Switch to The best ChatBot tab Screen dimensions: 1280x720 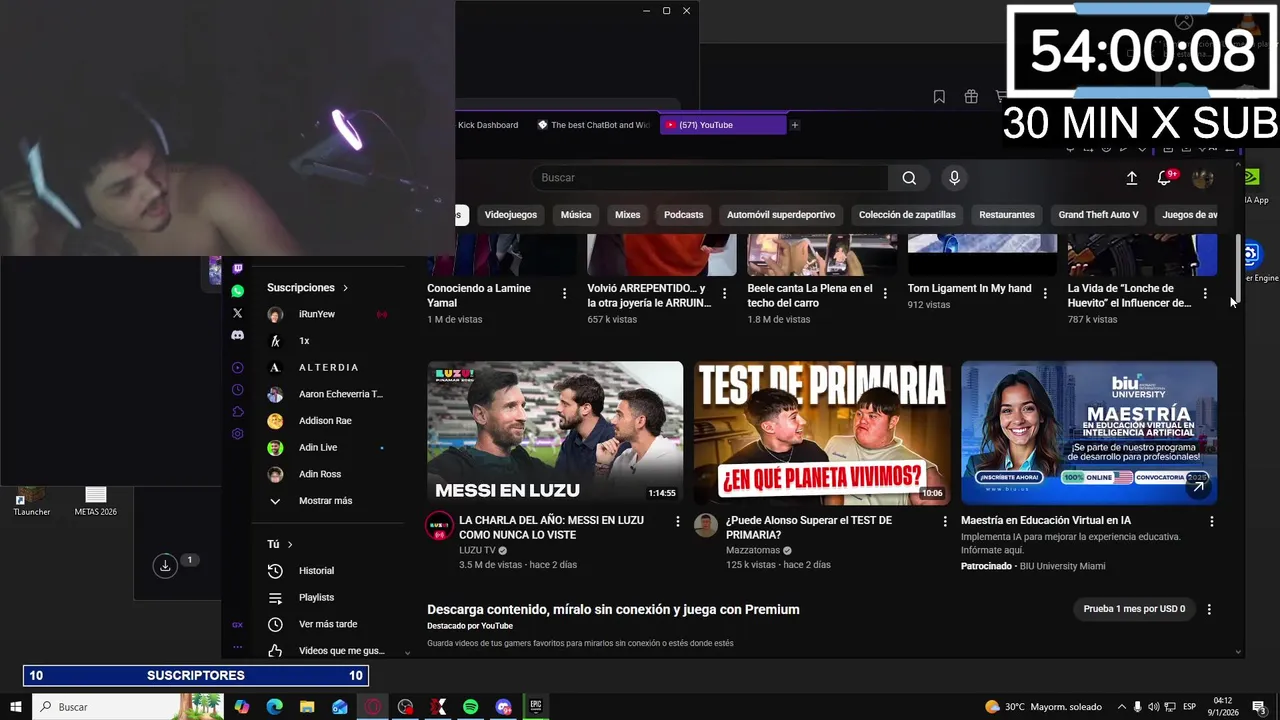point(593,125)
